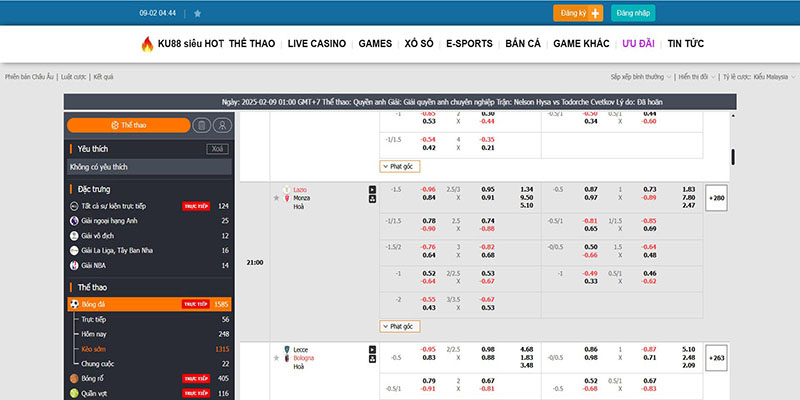Screen dimensions: 800x400
Task: Open the +280 more markets box for Lazio
Action: [716, 197]
